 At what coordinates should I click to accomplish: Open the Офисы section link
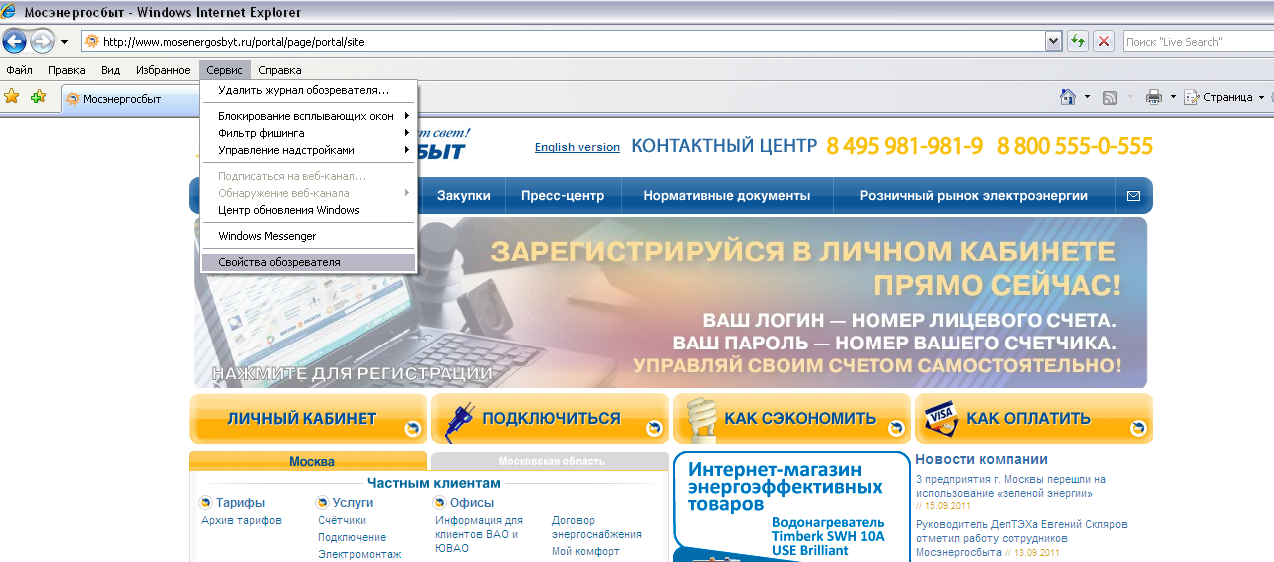[472, 503]
